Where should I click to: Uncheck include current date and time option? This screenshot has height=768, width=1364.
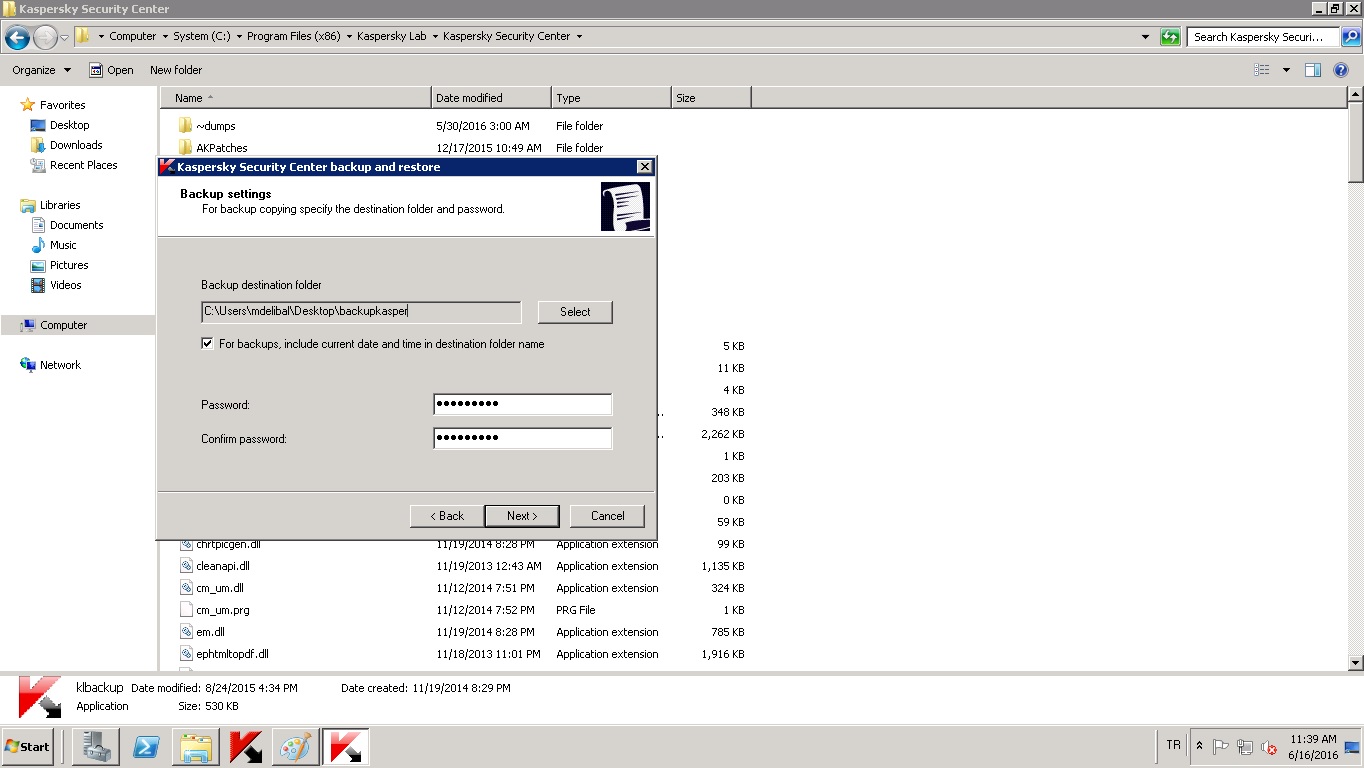tap(208, 344)
